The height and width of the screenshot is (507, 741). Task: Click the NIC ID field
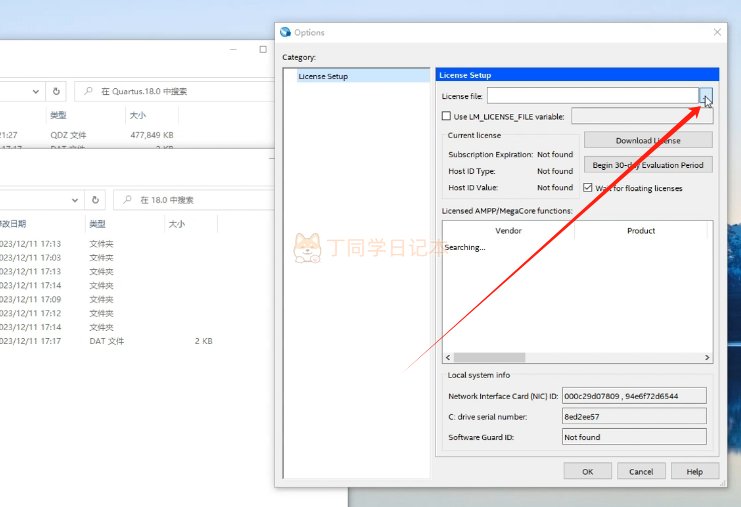click(634, 396)
